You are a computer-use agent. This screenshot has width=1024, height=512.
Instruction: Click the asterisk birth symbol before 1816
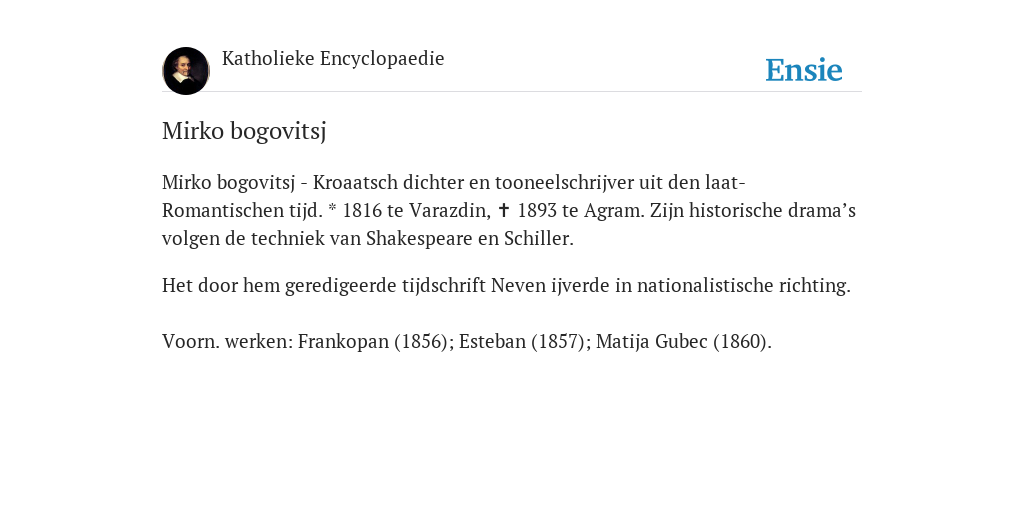pyautogui.click(x=332, y=209)
